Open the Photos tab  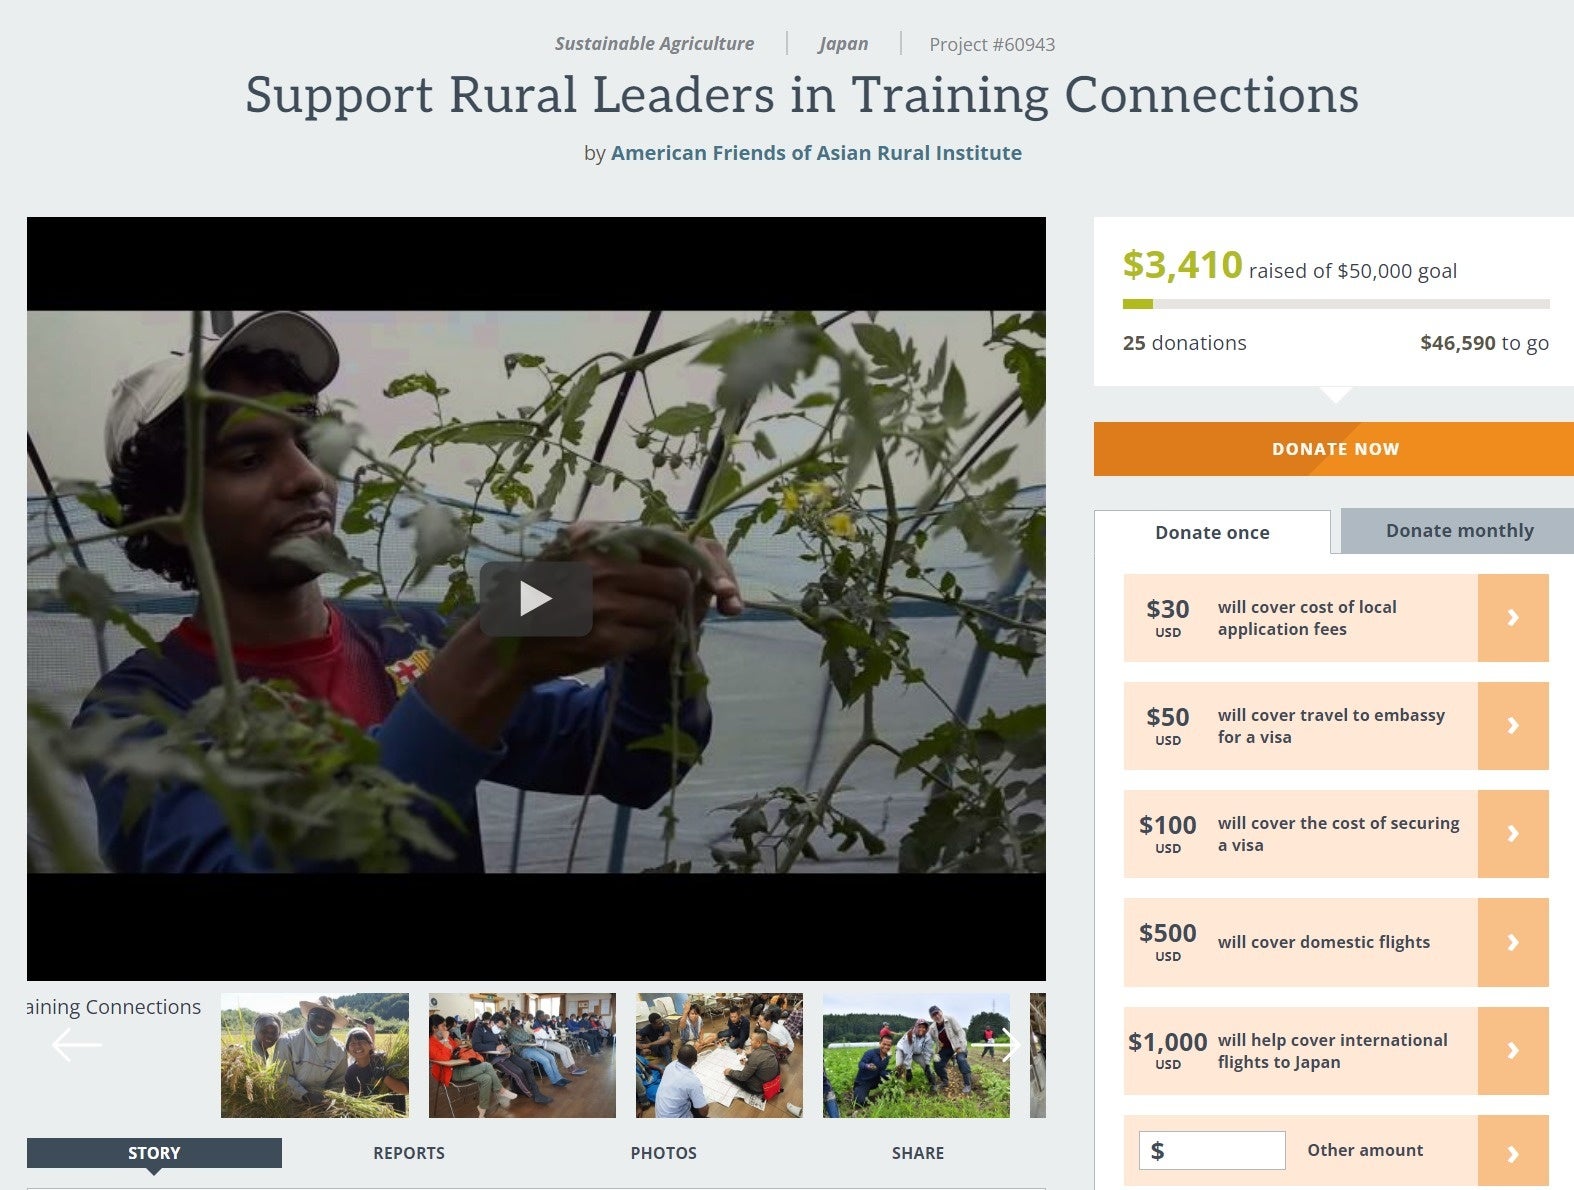point(663,1153)
